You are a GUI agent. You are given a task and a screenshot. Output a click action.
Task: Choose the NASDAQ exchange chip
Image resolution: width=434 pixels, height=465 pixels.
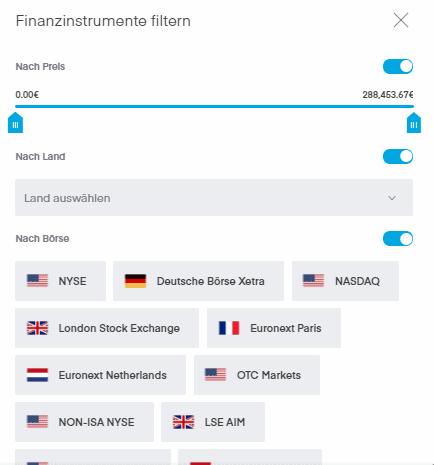point(345,281)
